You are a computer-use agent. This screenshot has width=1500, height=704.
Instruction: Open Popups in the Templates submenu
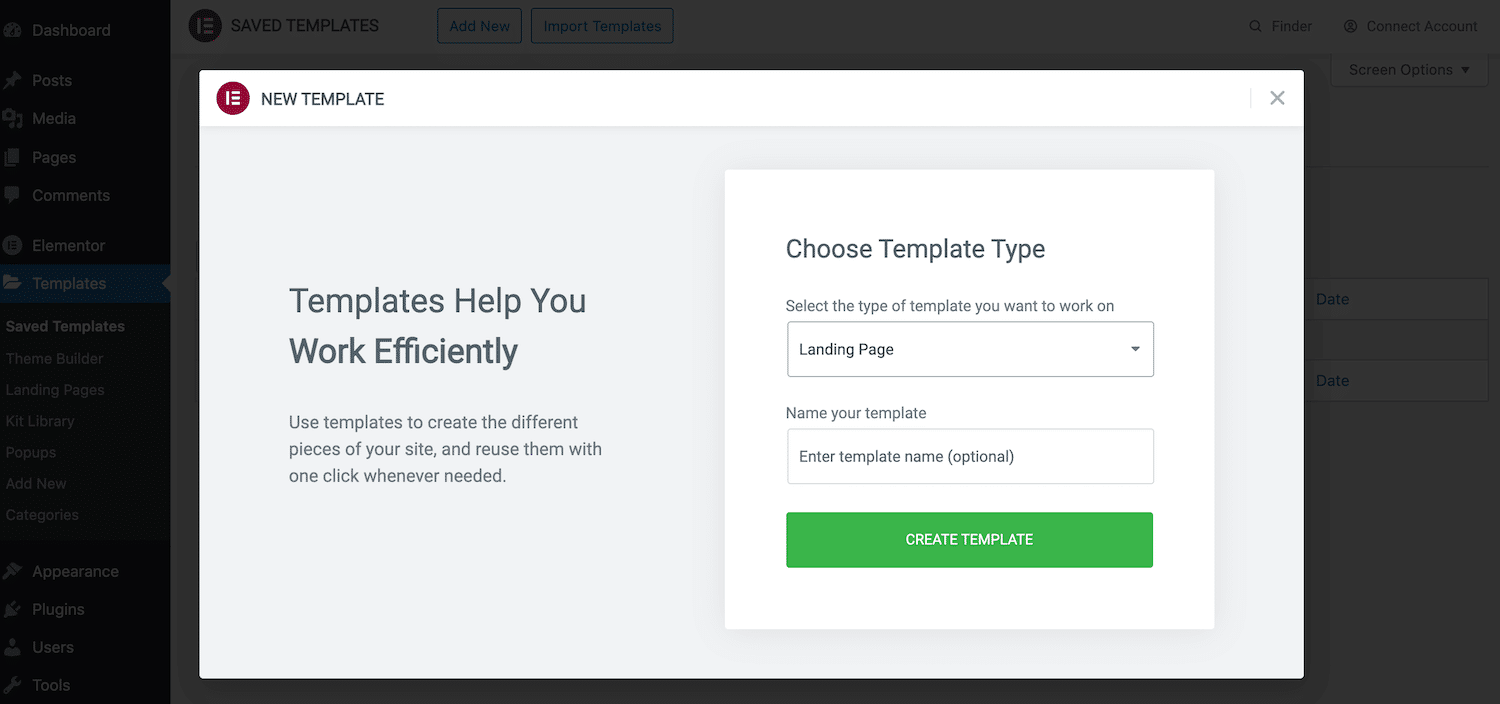(x=31, y=452)
